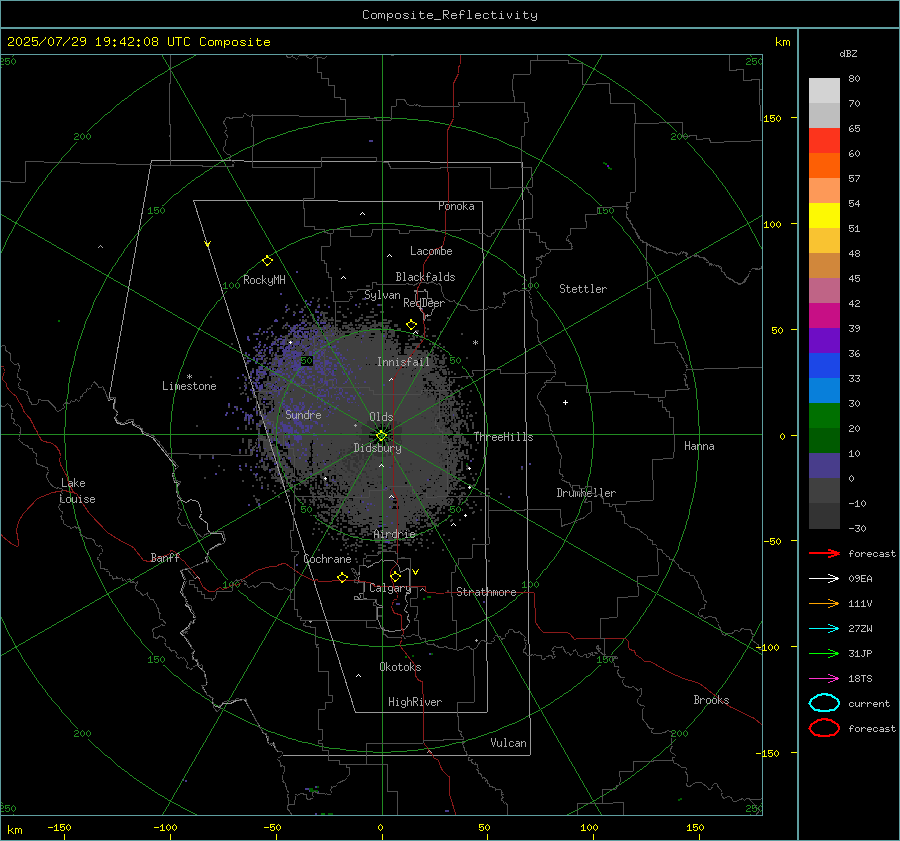The width and height of the screenshot is (900, 841).
Task: Click the green 31JP arrow in legend
Action: click(x=824, y=653)
